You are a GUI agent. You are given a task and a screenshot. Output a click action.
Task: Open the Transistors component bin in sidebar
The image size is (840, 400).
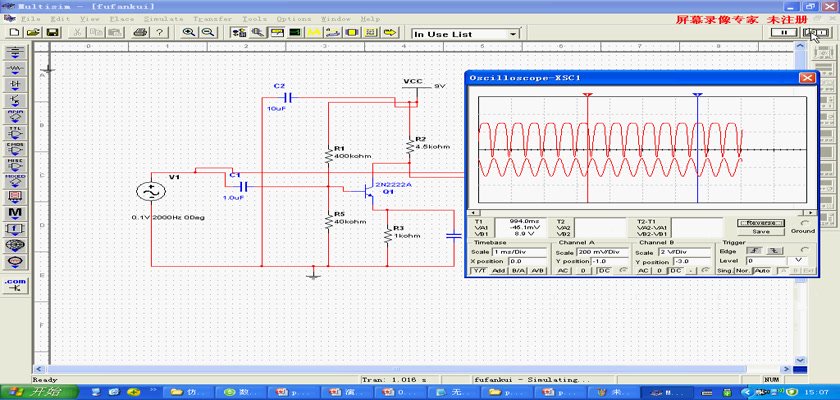point(16,102)
